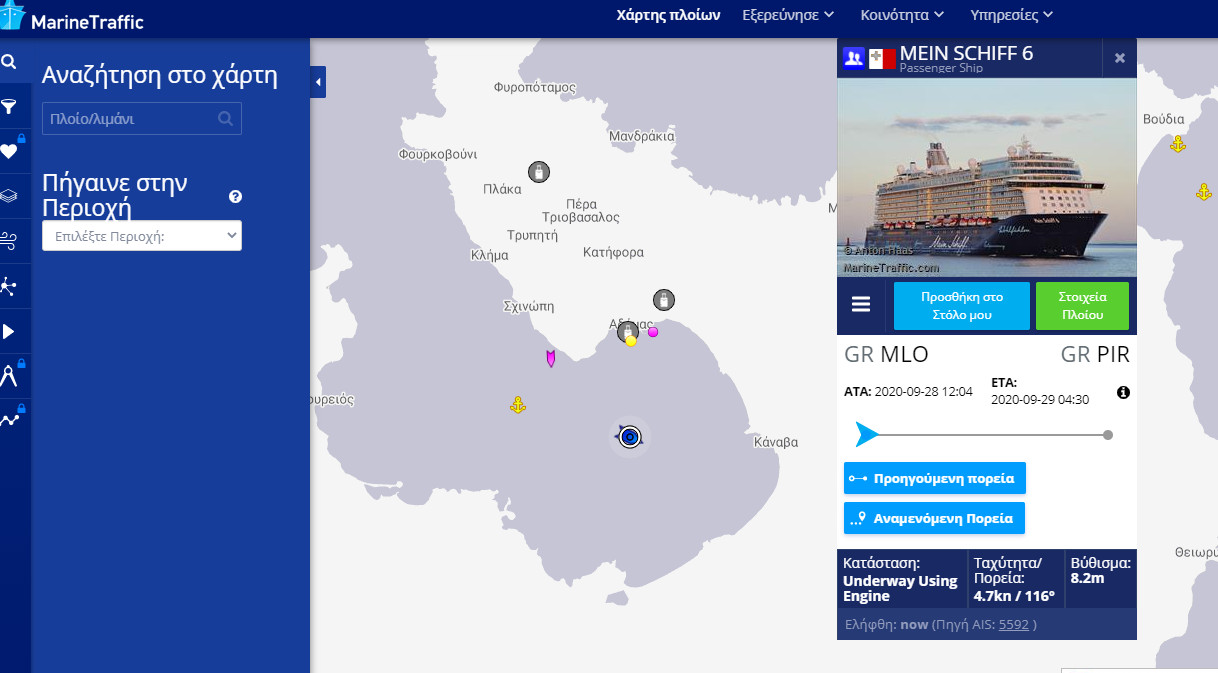Viewport: 1218px width, 673px height.
Task: Open AIS source link 5592
Action: click(x=1014, y=625)
